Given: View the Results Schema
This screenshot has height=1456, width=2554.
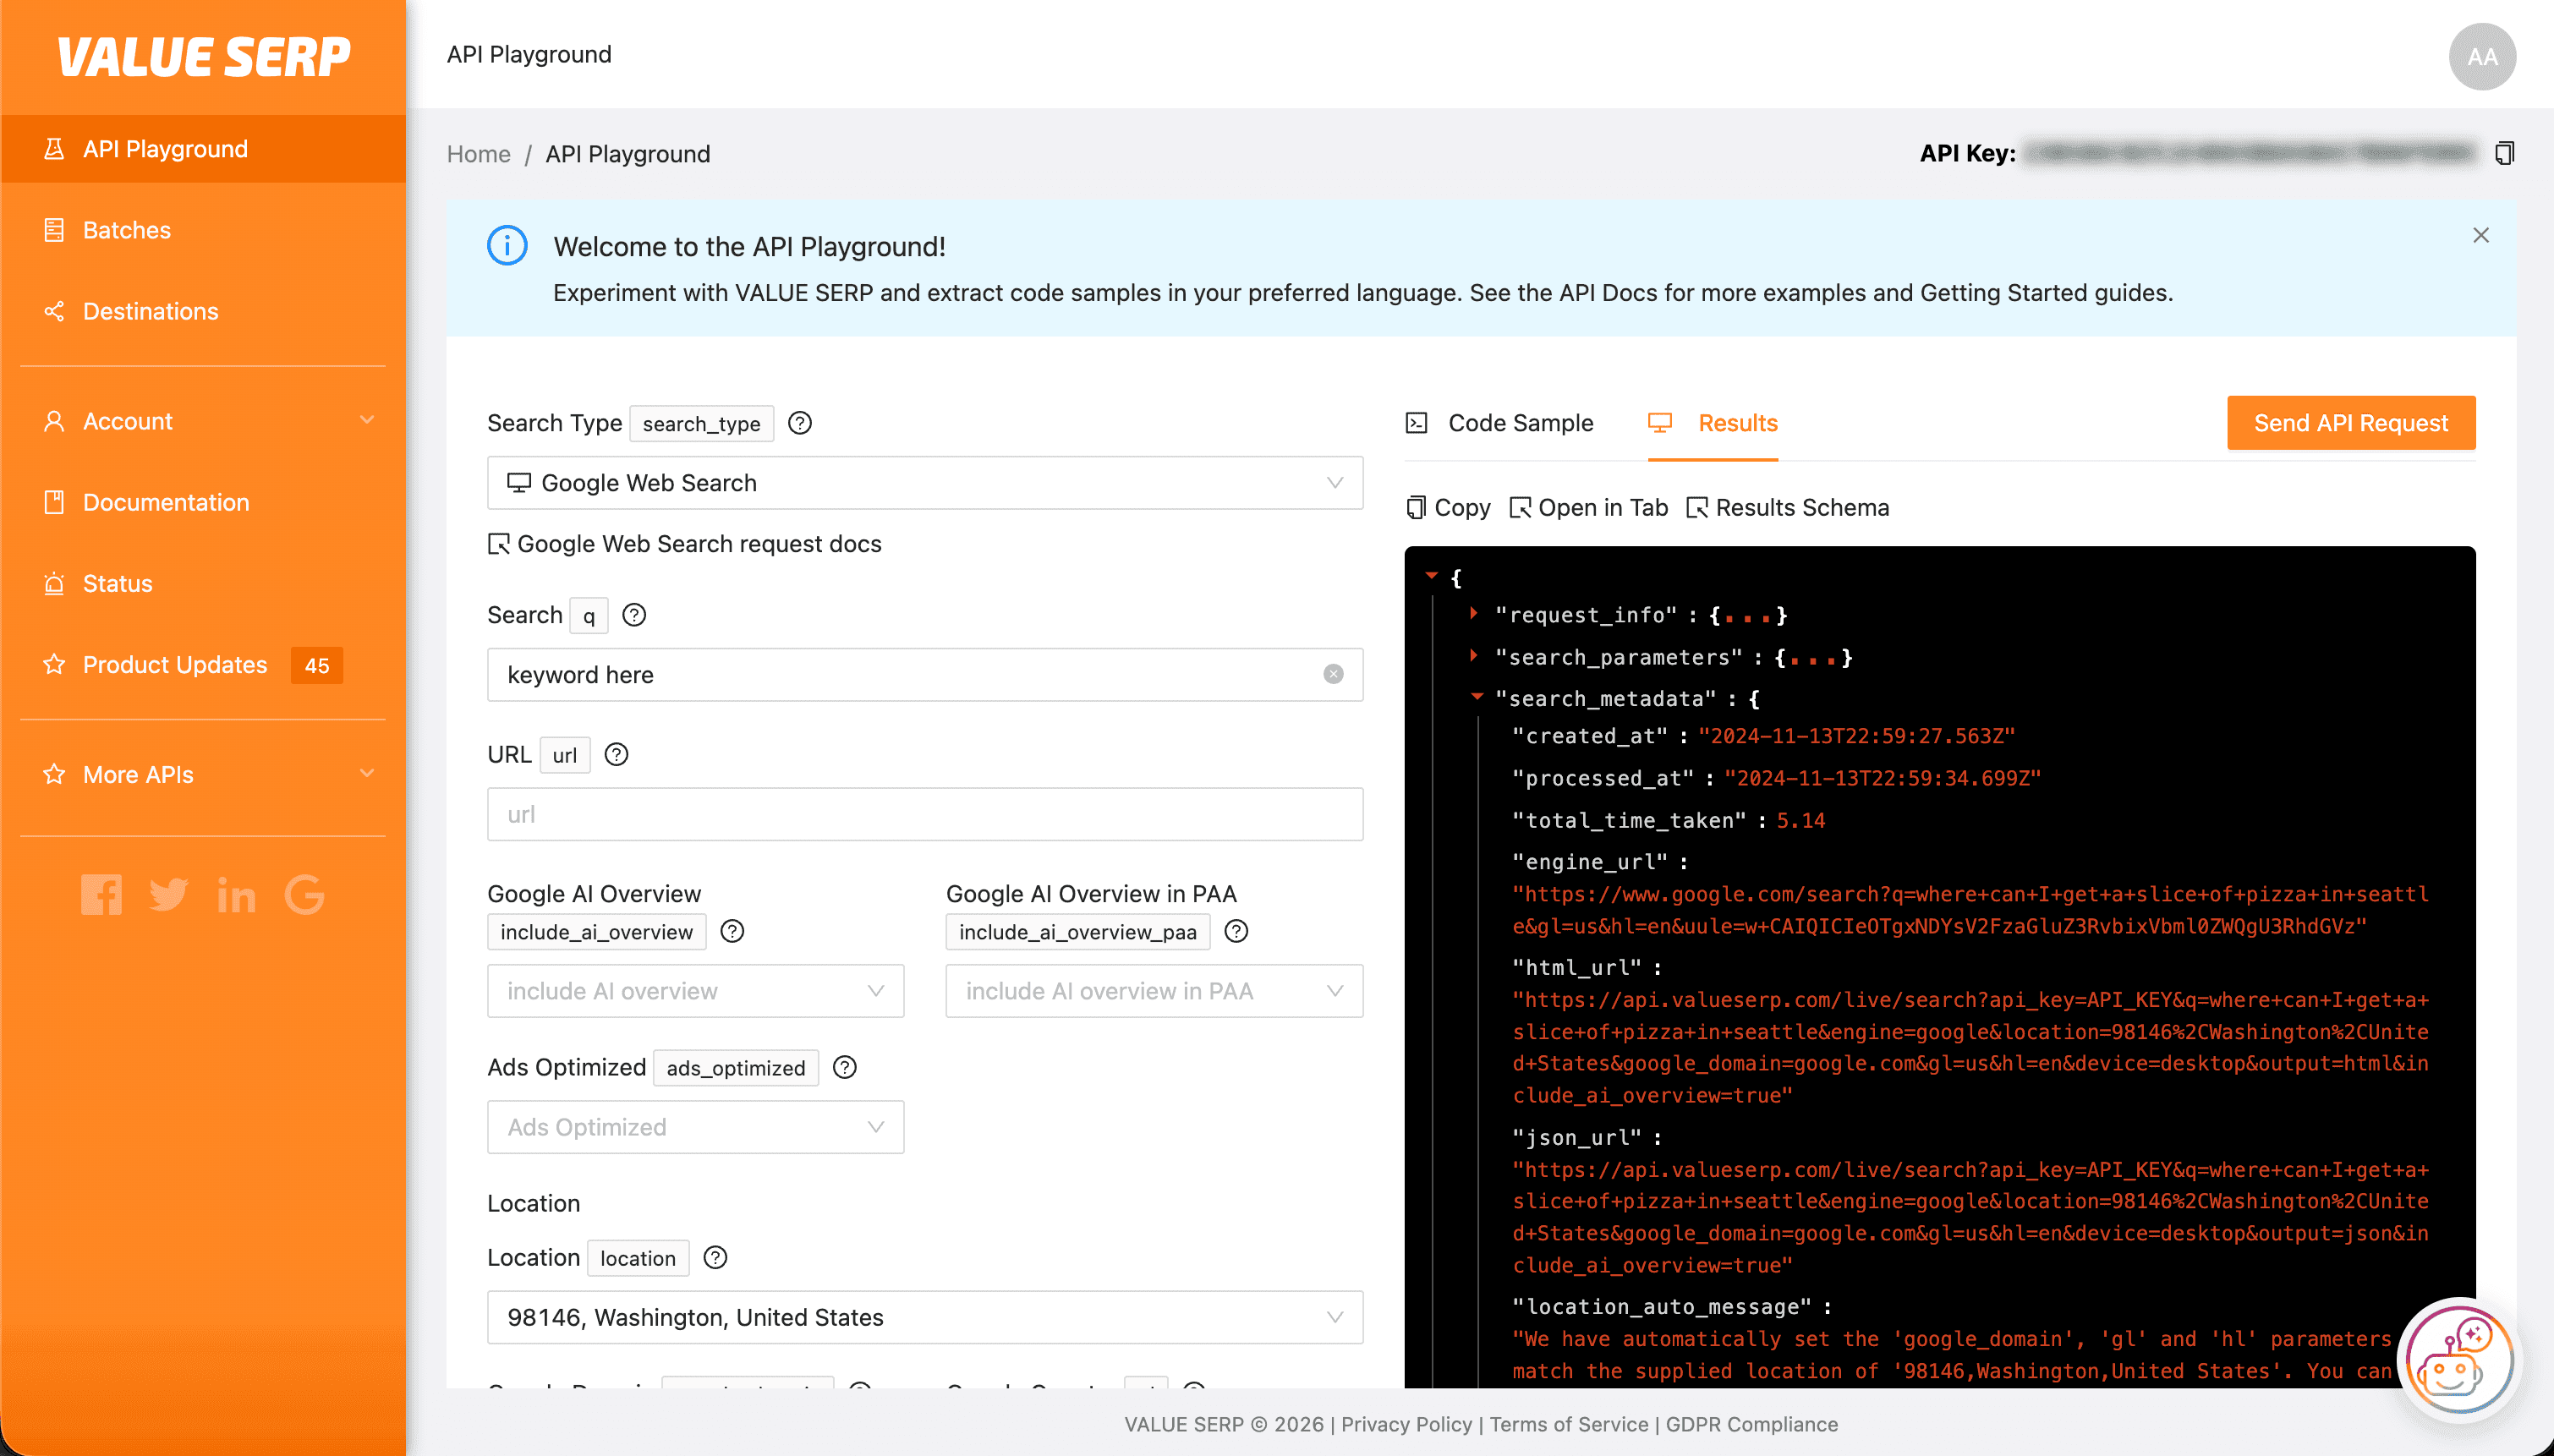Looking at the screenshot, I should (x=1787, y=508).
